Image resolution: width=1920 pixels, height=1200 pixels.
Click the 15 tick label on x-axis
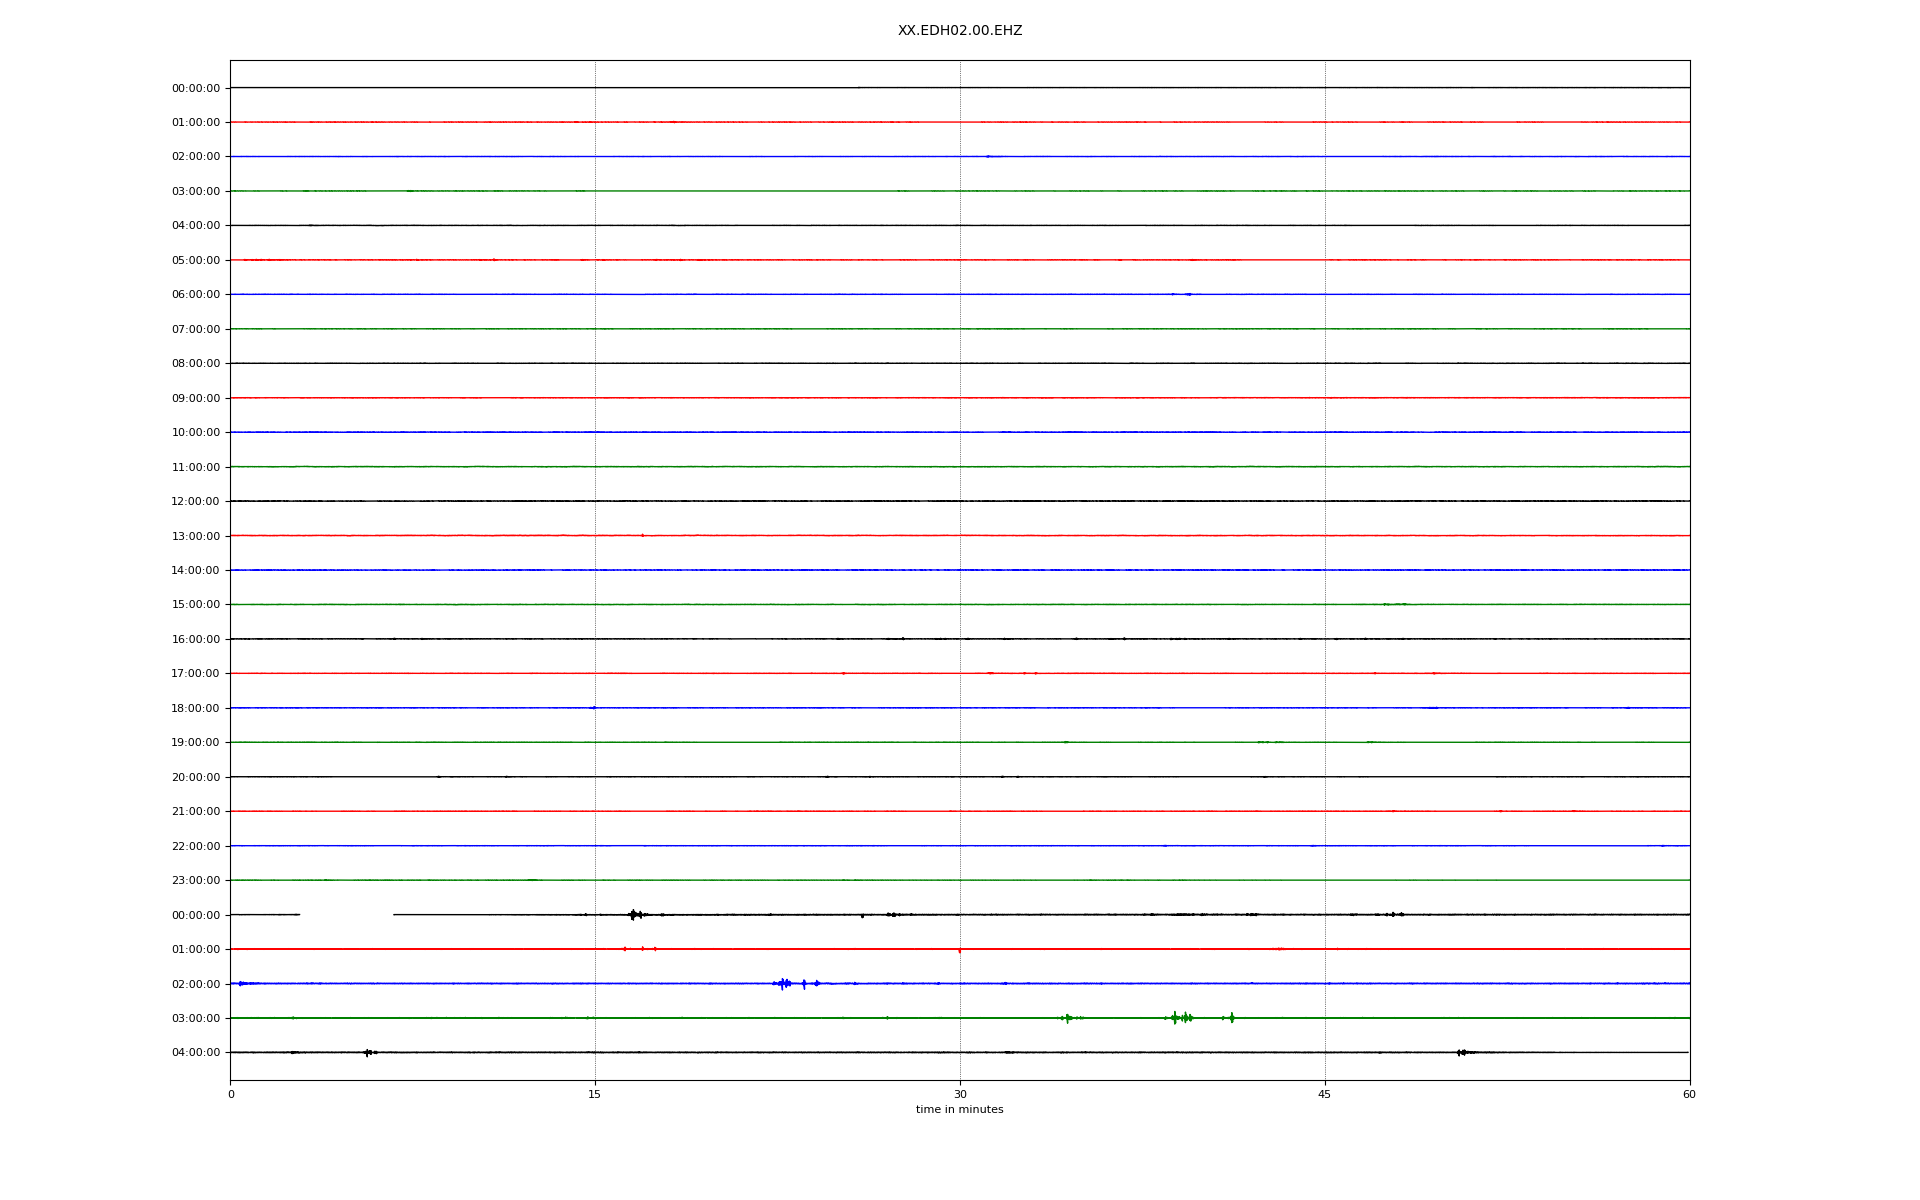coord(595,1094)
